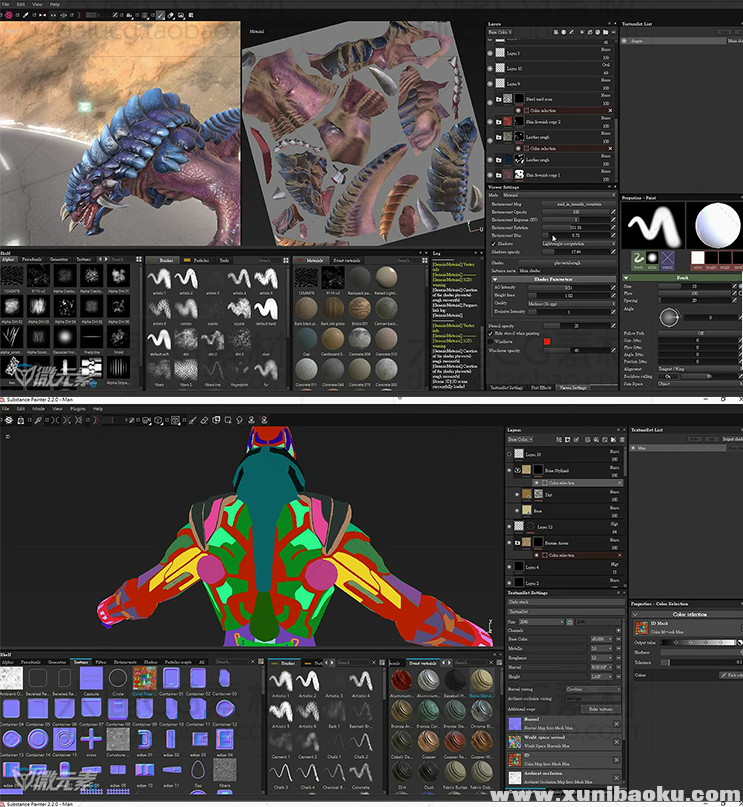
Task: Remove the Normal additional map
Action: coord(616,723)
